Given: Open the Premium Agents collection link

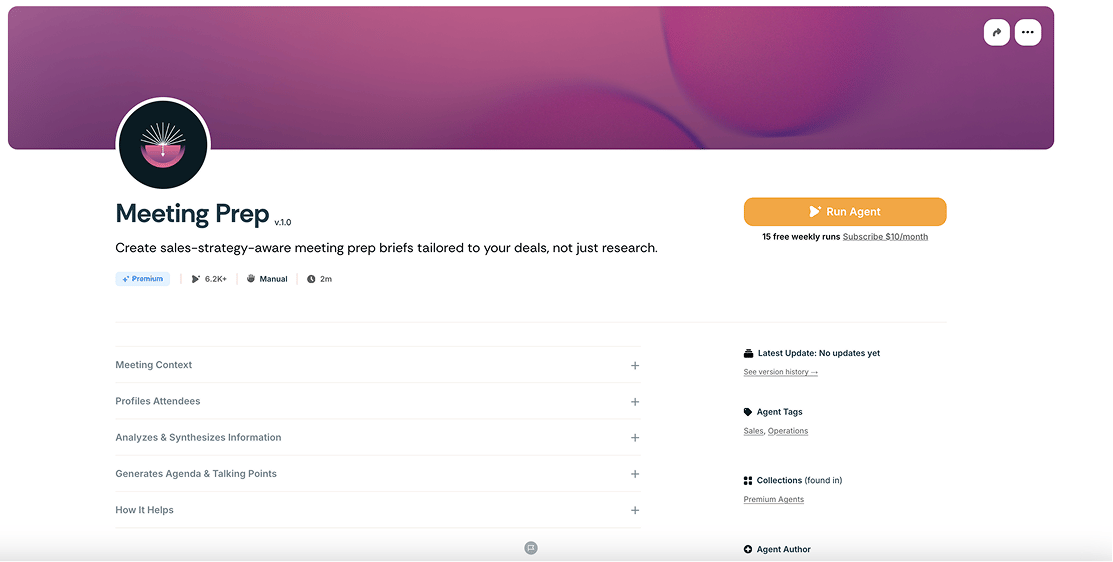Looking at the screenshot, I should (773, 499).
